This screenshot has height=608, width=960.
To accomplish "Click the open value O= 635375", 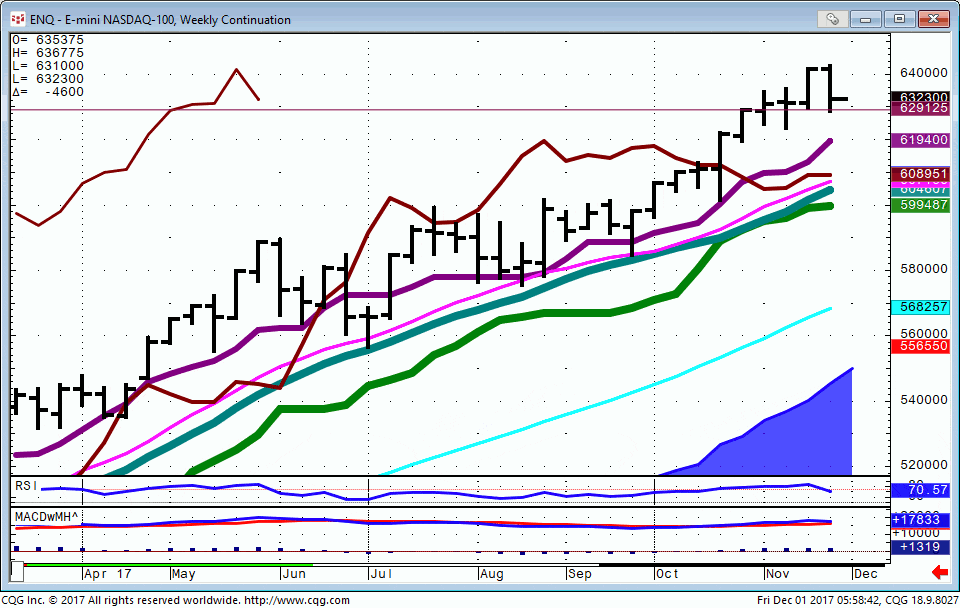I will click(48, 40).
